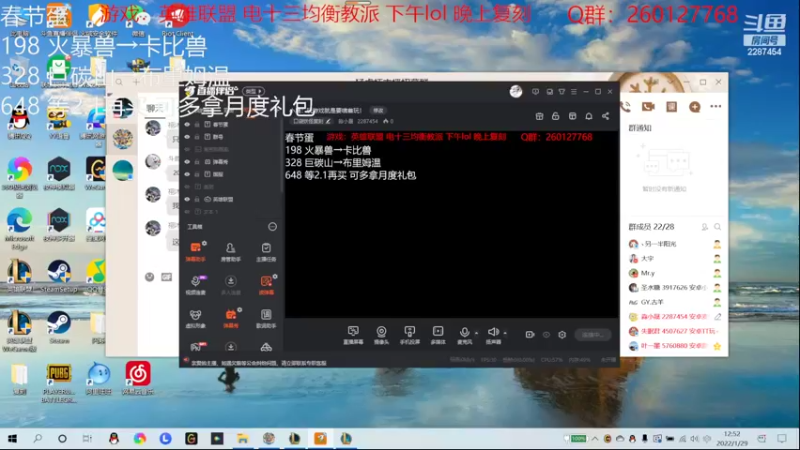Viewport: 800px width, 450px height.
Task: Click the unlock padlock icon in header
Action: (556, 116)
